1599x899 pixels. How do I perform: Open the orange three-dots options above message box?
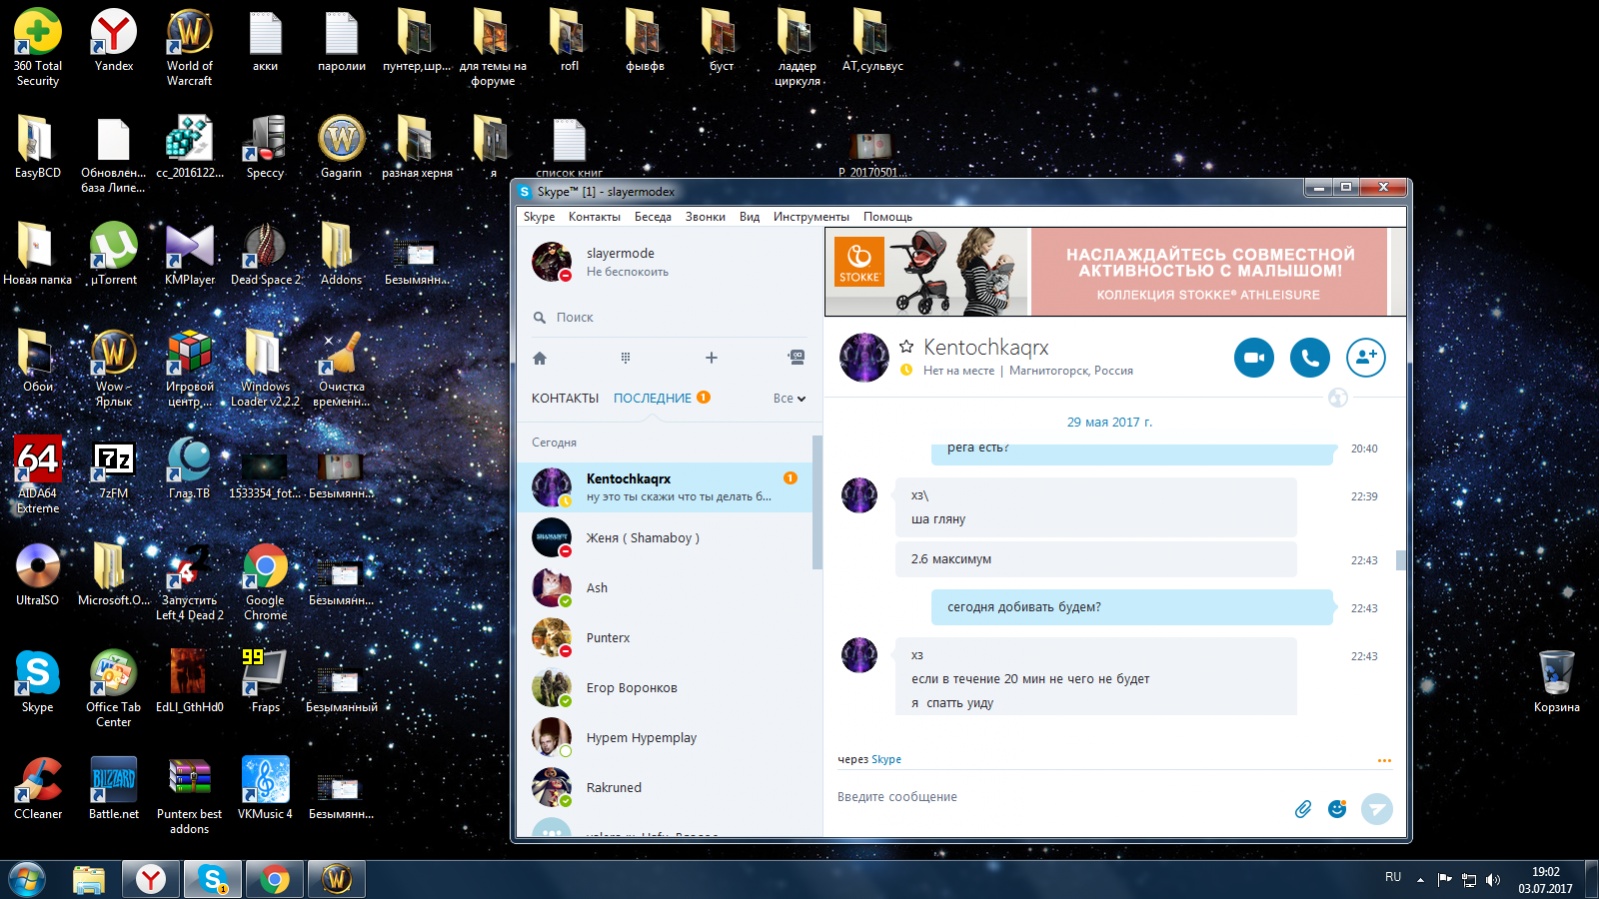pos(1384,761)
